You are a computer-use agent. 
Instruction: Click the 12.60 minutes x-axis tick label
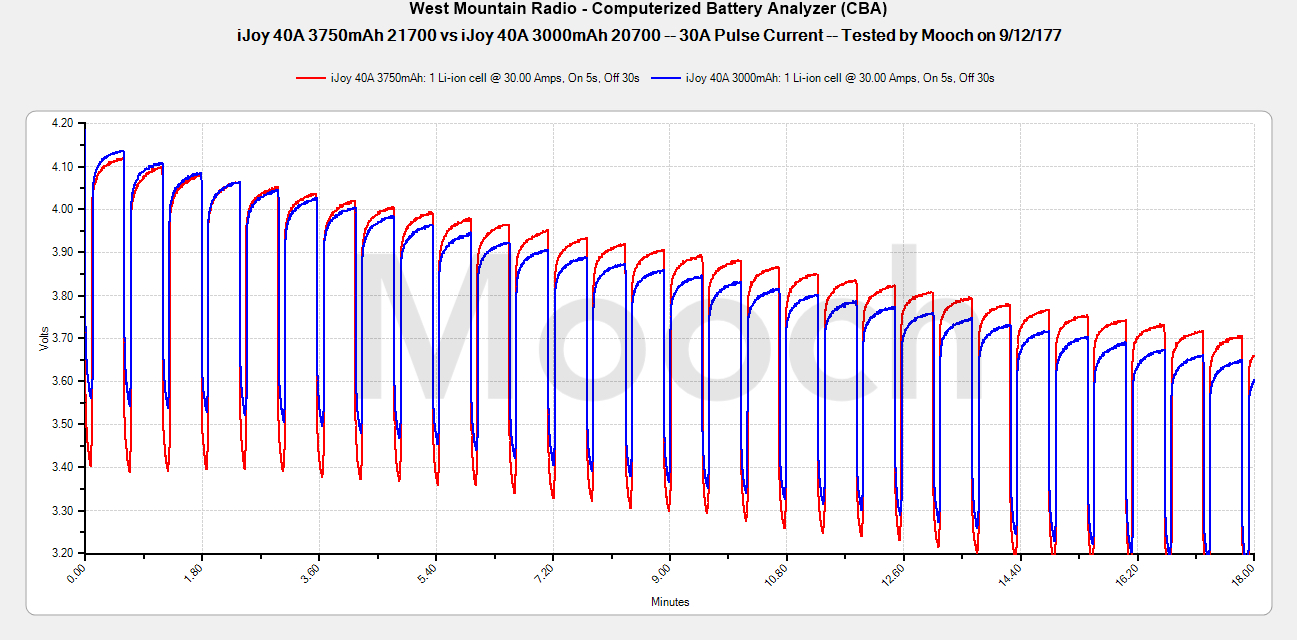[x=894, y=574]
